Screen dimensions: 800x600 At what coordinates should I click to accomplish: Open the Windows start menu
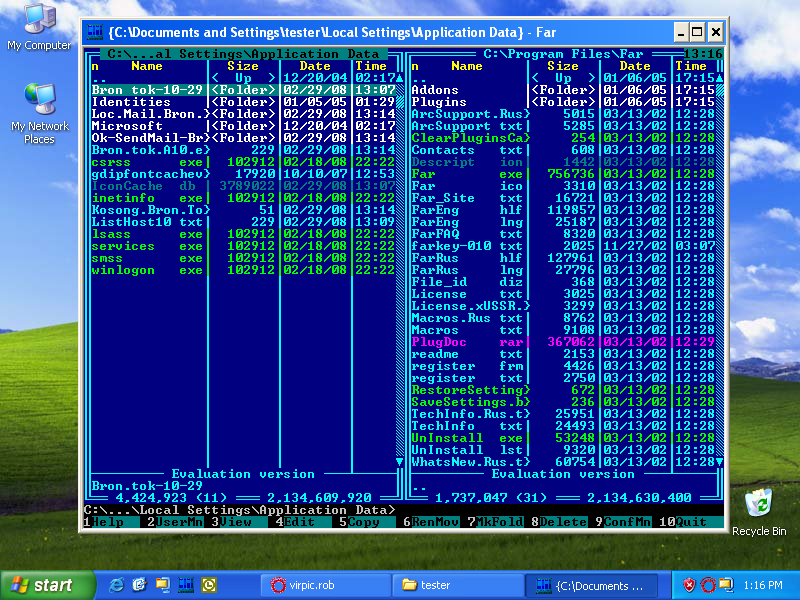(47, 585)
